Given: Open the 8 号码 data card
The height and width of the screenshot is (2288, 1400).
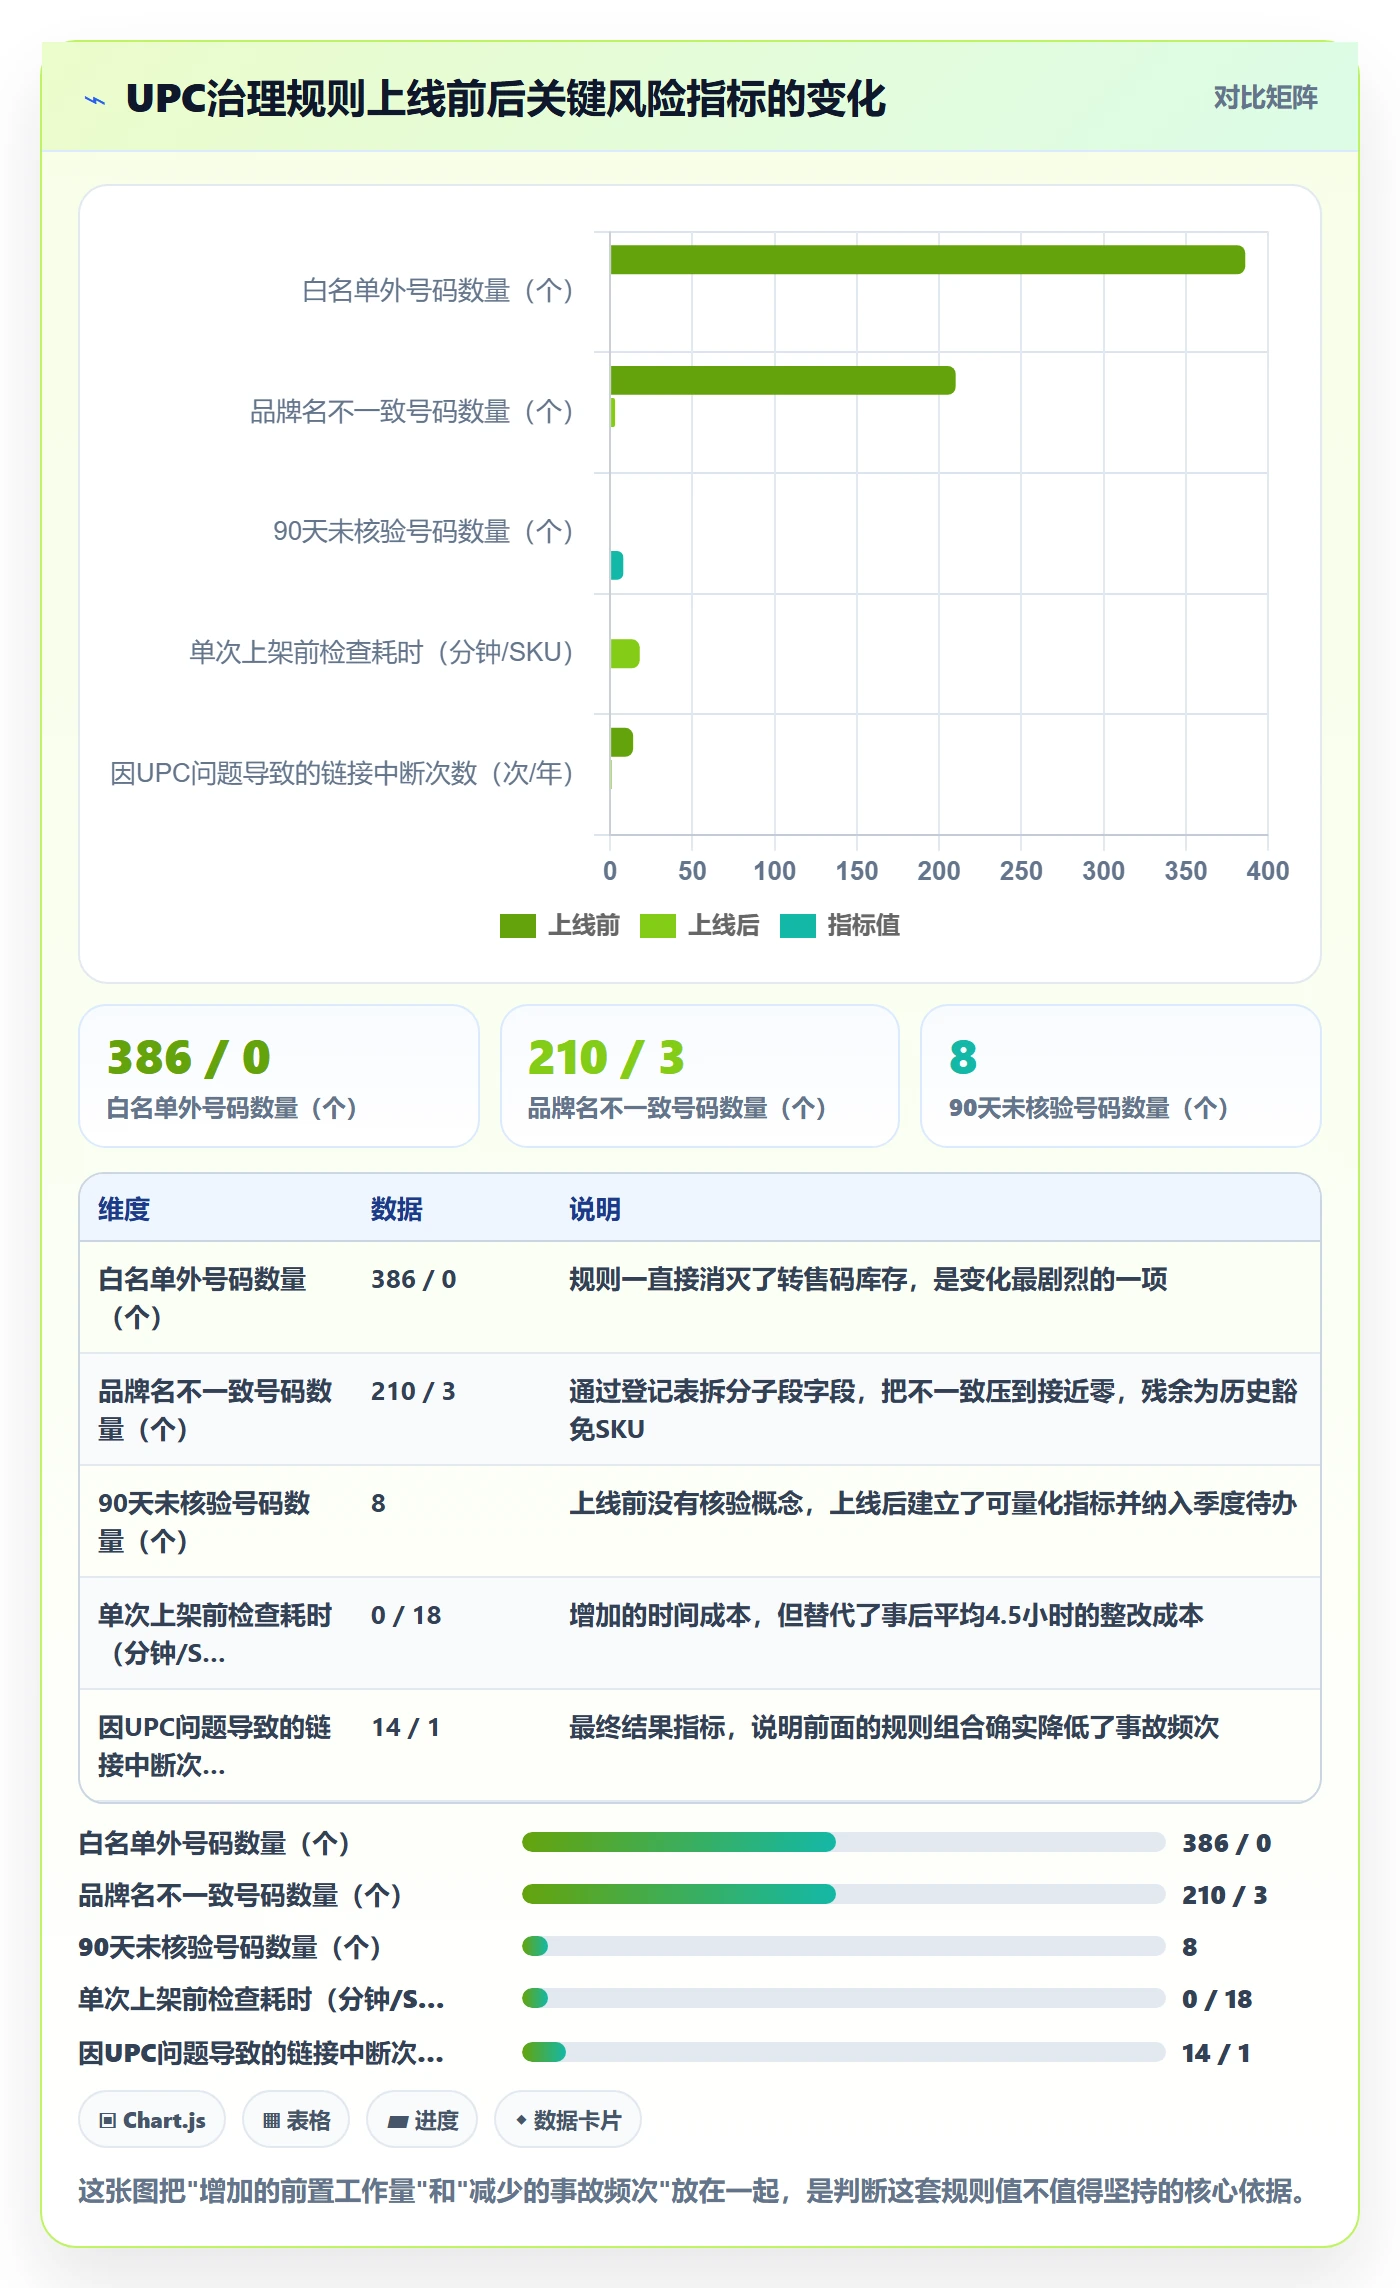Looking at the screenshot, I should 1121,1076.
